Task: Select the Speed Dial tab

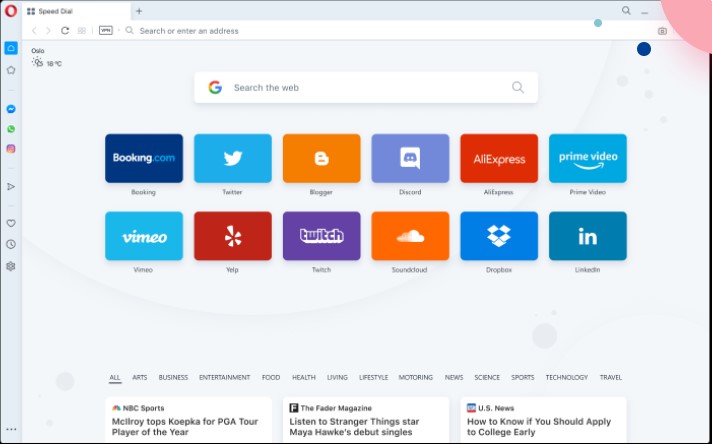Action: point(75,11)
